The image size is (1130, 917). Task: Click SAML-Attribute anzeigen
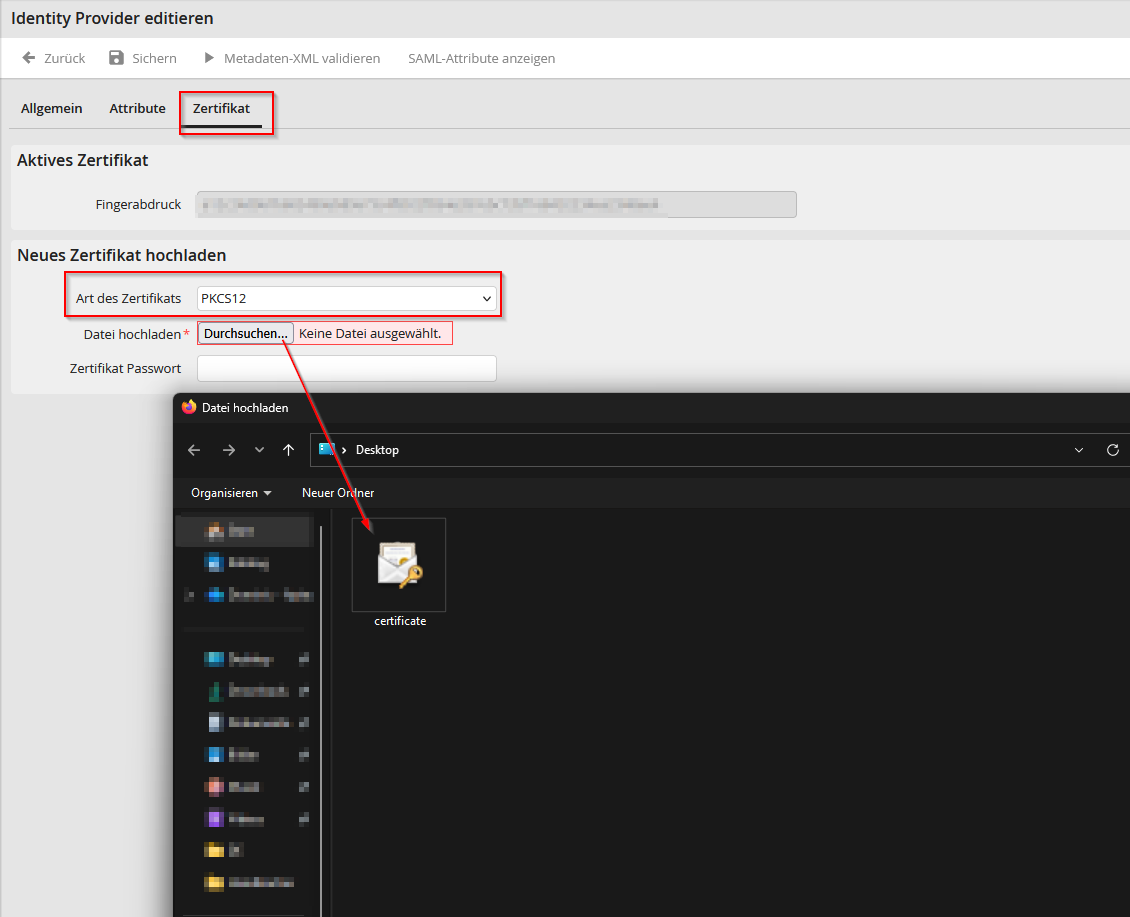tap(481, 58)
